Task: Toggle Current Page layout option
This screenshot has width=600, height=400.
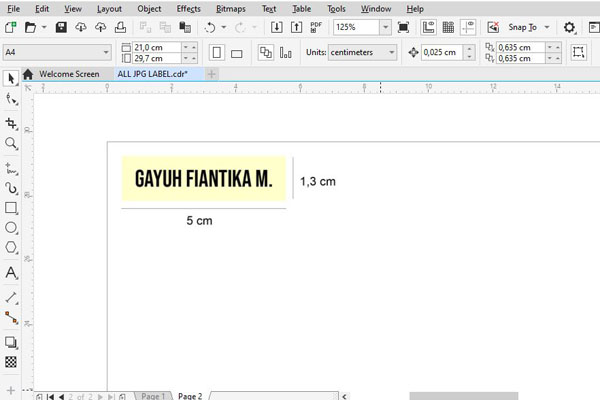Action: click(285, 52)
